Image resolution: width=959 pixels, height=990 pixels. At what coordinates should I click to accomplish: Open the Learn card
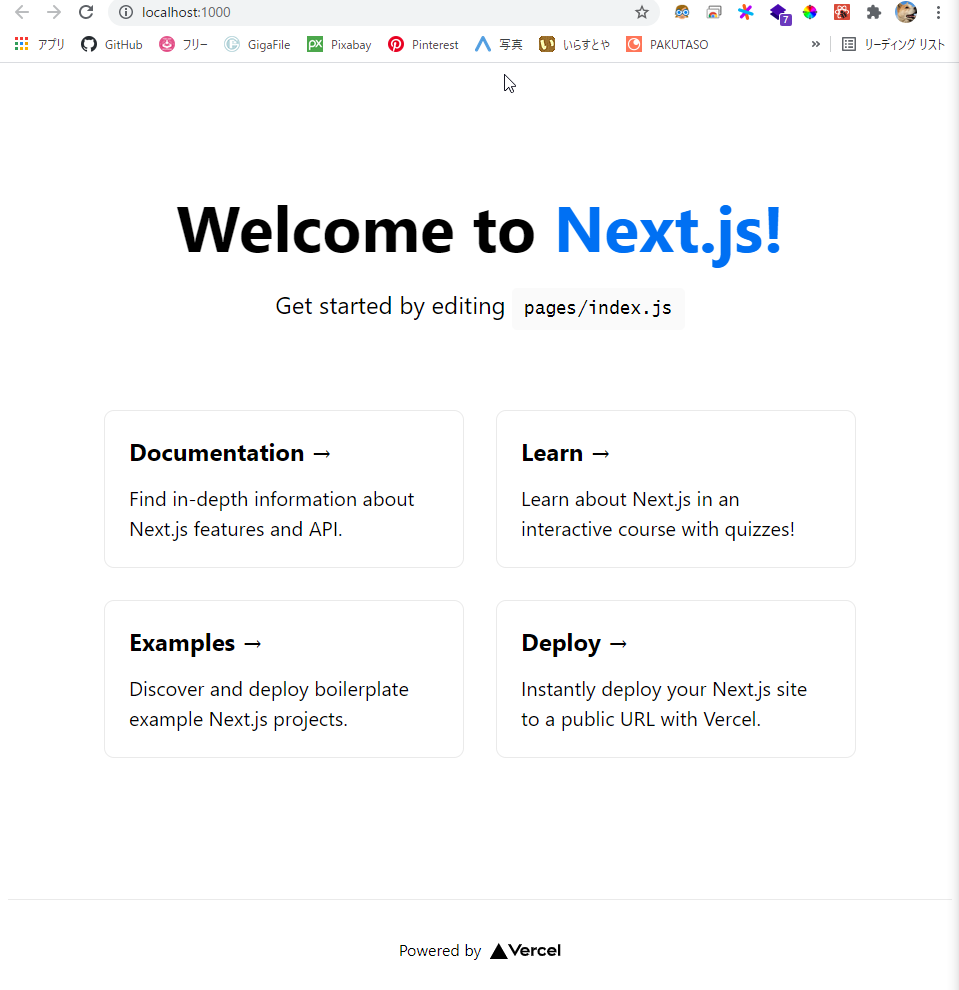click(676, 489)
